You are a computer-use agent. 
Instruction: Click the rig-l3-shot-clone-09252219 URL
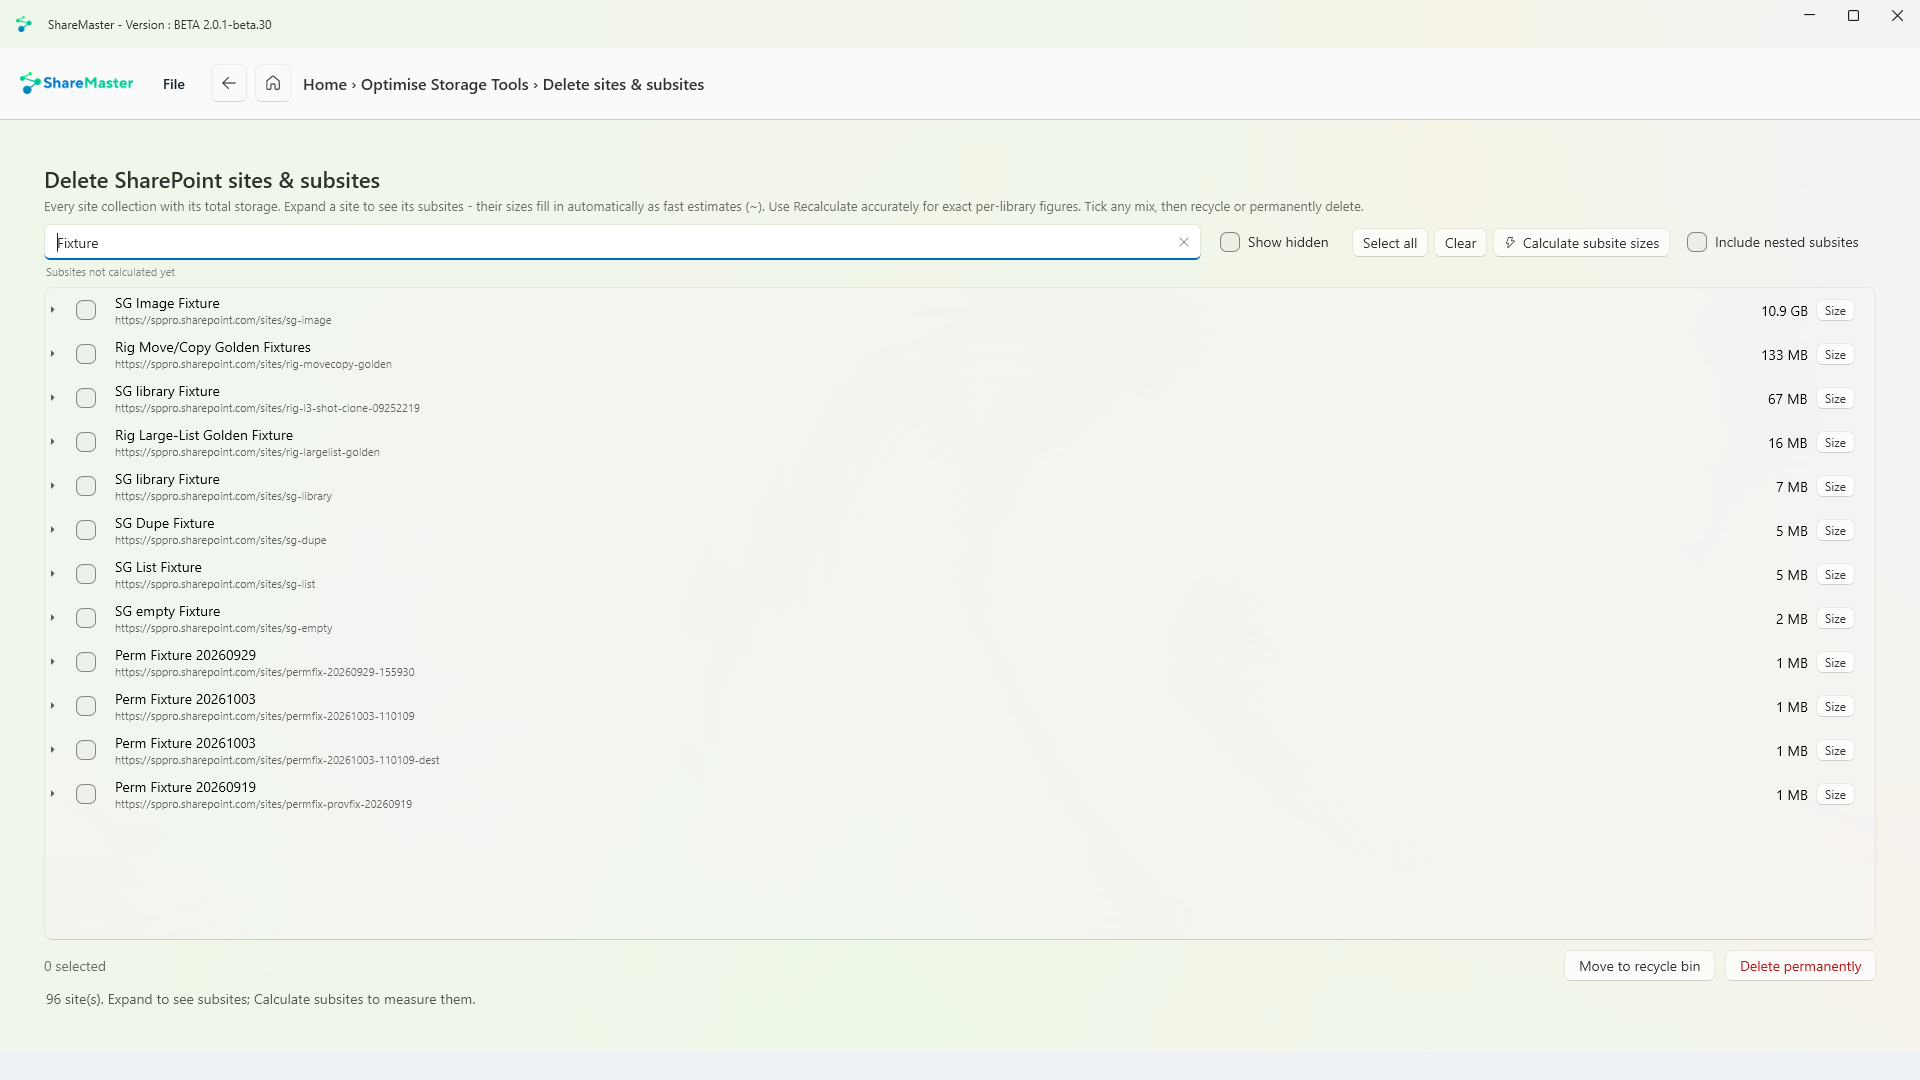267,408
